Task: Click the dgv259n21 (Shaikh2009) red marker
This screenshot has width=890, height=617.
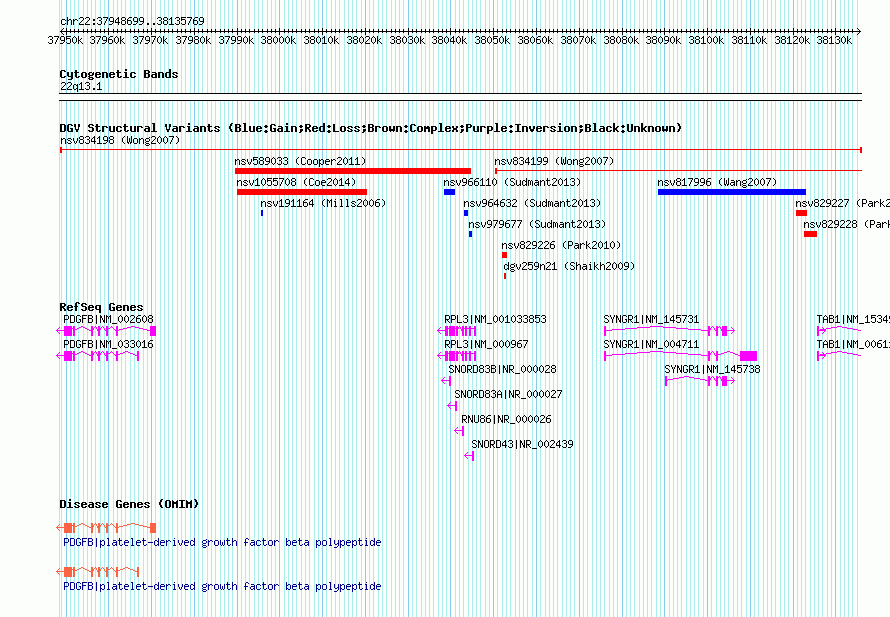Action: [x=505, y=276]
